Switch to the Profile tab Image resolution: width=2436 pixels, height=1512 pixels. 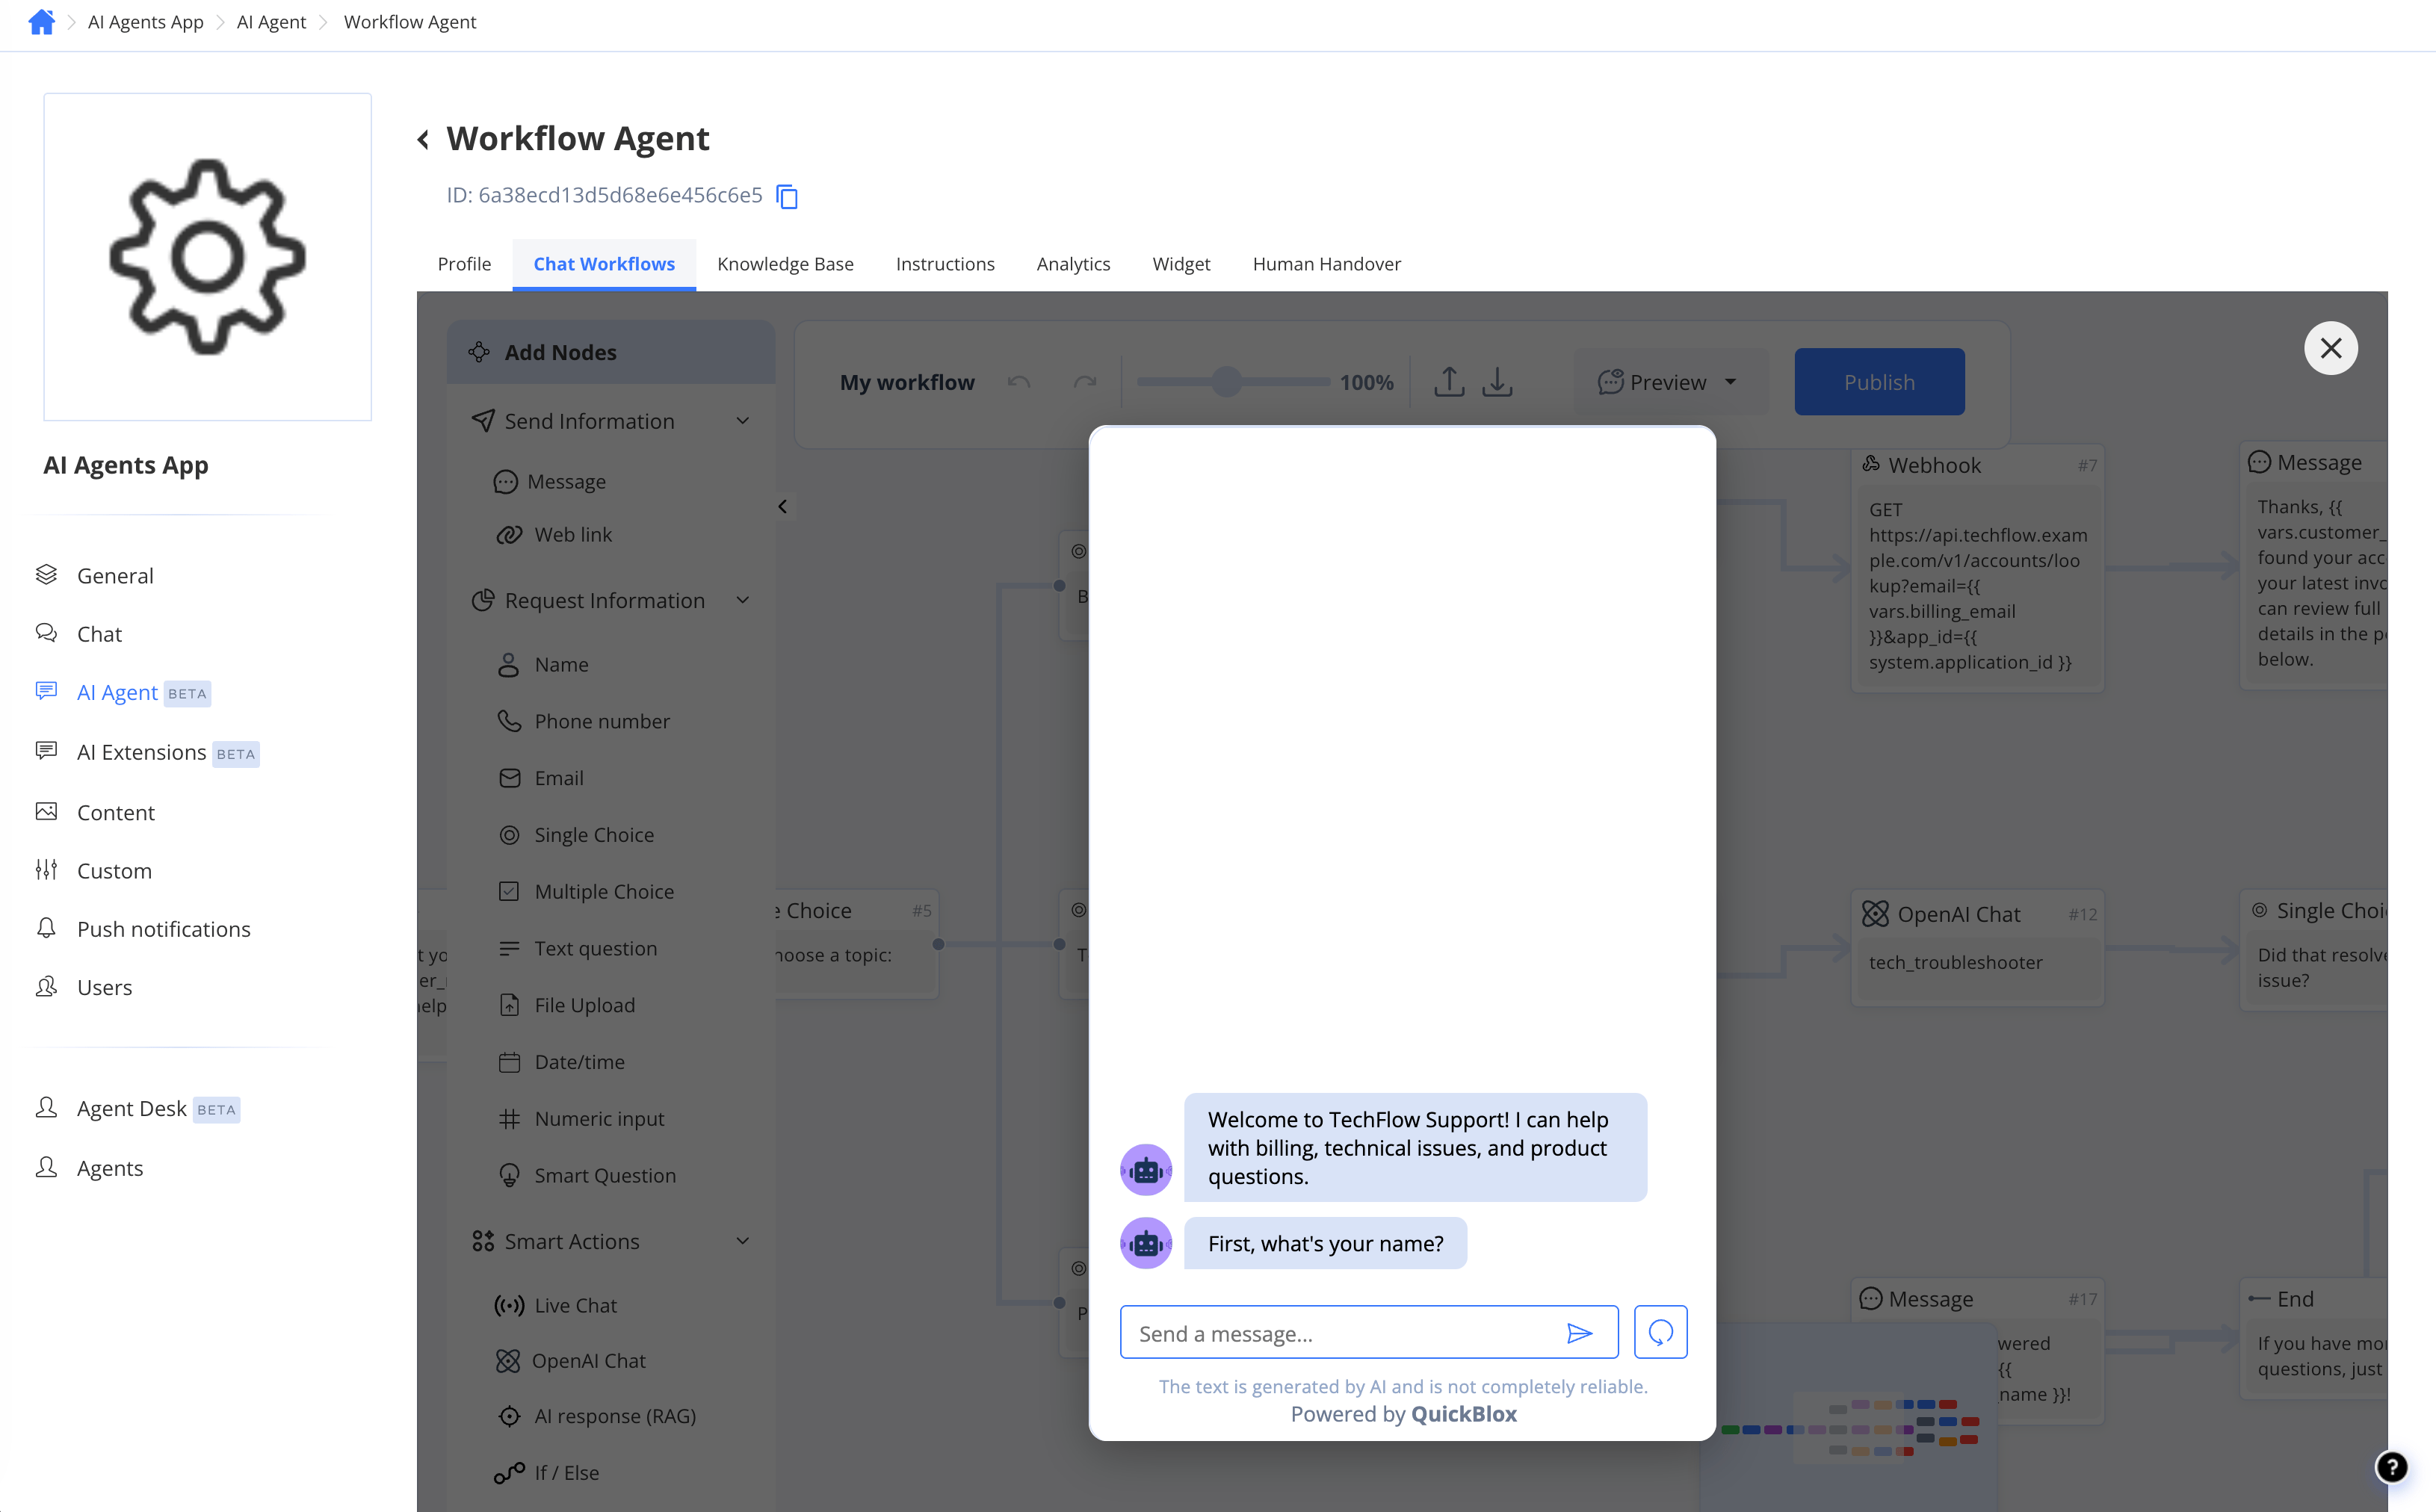click(x=464, y=264)
